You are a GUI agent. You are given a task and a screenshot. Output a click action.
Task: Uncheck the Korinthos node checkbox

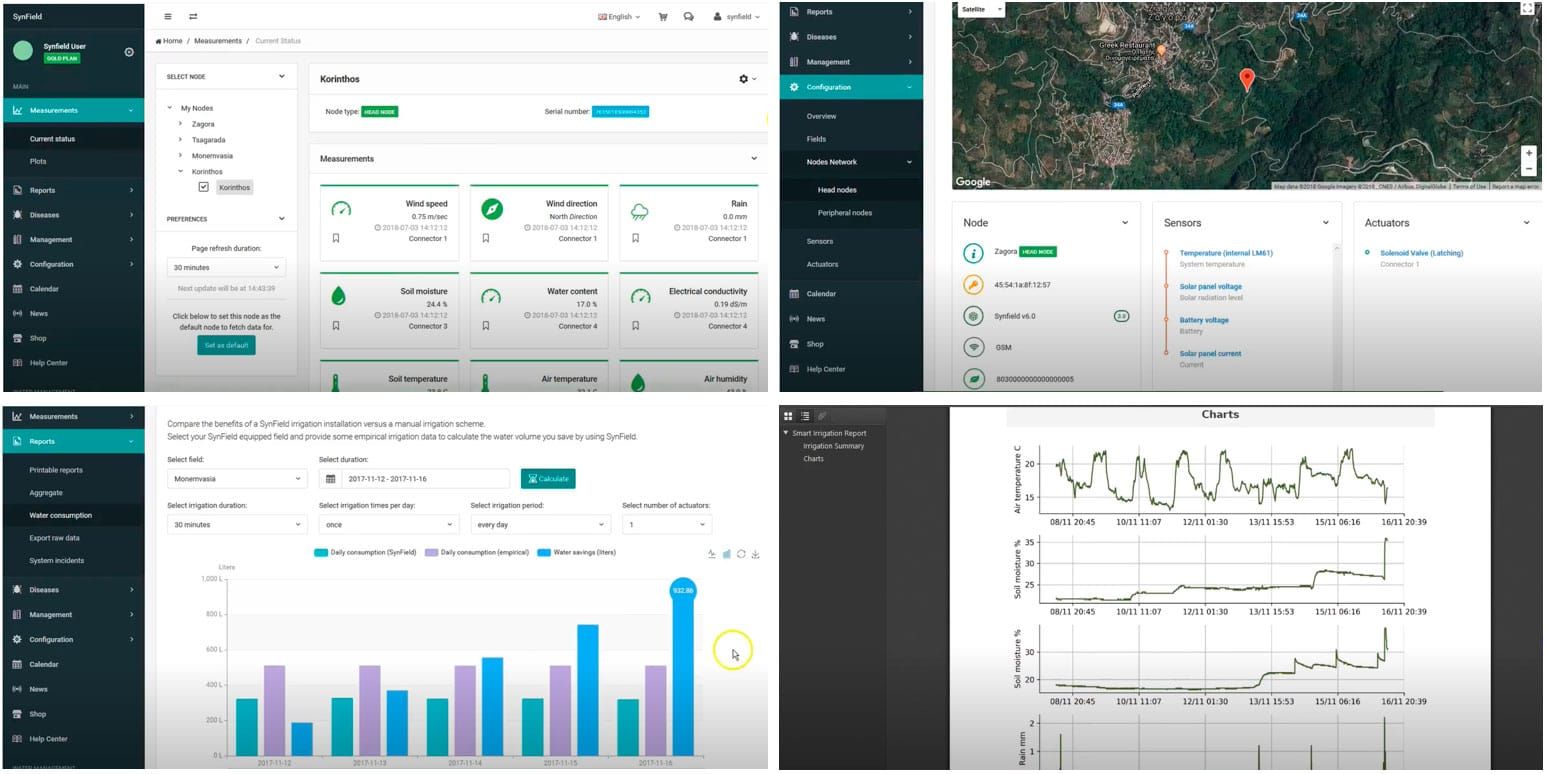click(204, 187)
